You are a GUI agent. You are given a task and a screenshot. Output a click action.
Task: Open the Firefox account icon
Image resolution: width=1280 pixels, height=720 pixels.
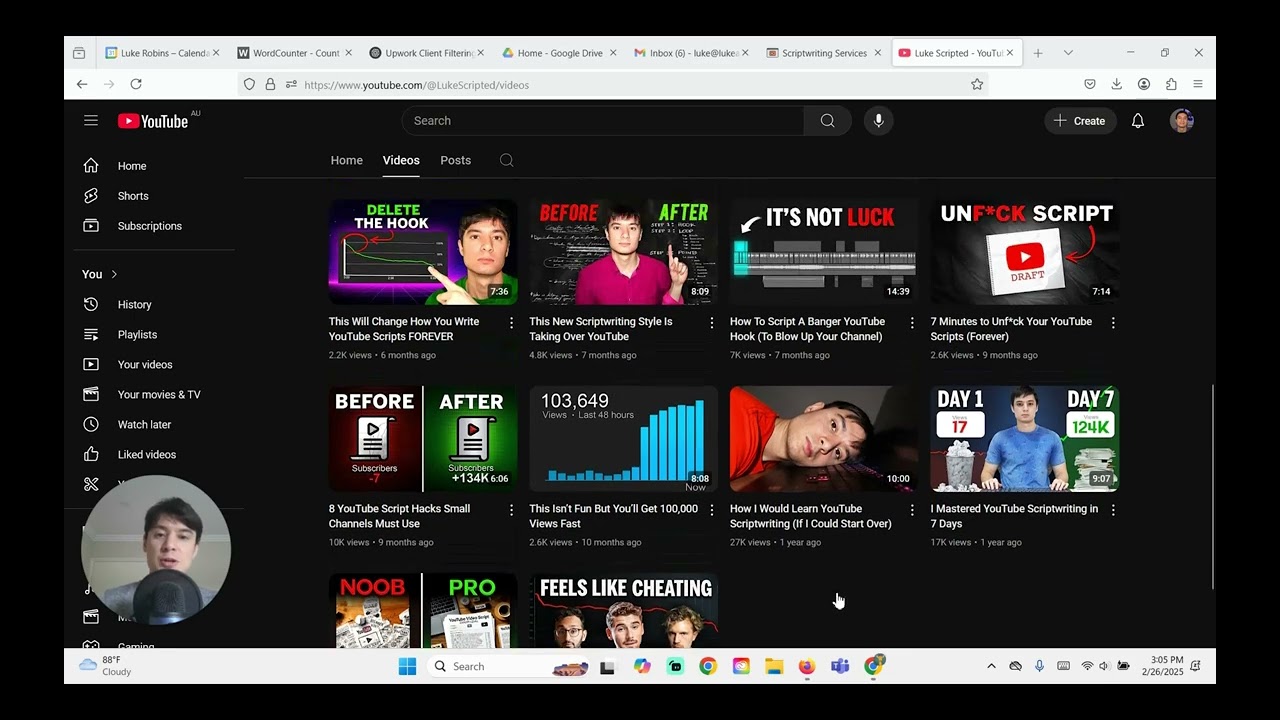click(1144, 85)
